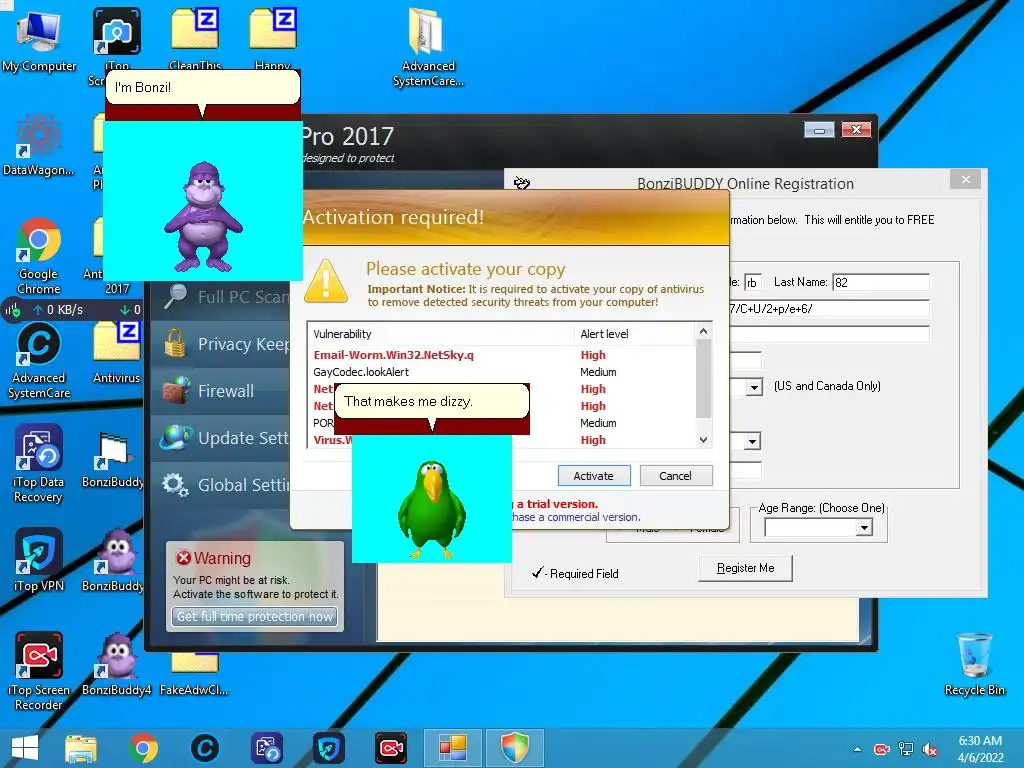The width and height of the screenshot is (1024, 768).
Task: Open File Explorer from the taskbar
Action: point(81,748)
